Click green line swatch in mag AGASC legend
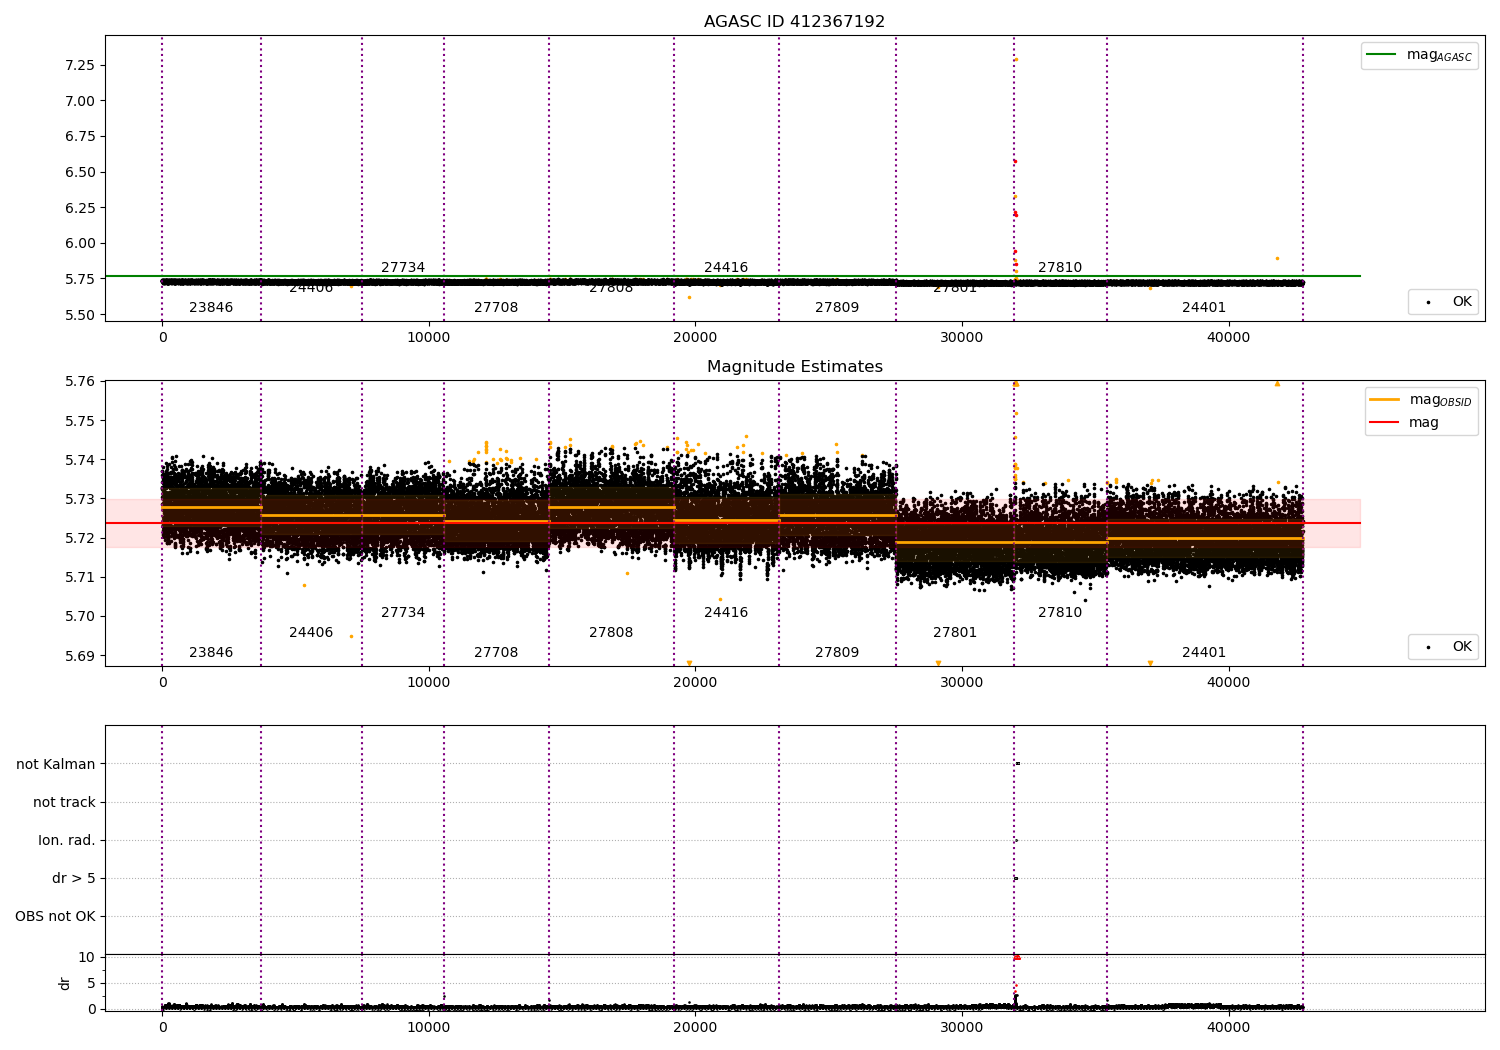Image resolution: width=1500 pixels, height=1050 pixels. 1381,55
